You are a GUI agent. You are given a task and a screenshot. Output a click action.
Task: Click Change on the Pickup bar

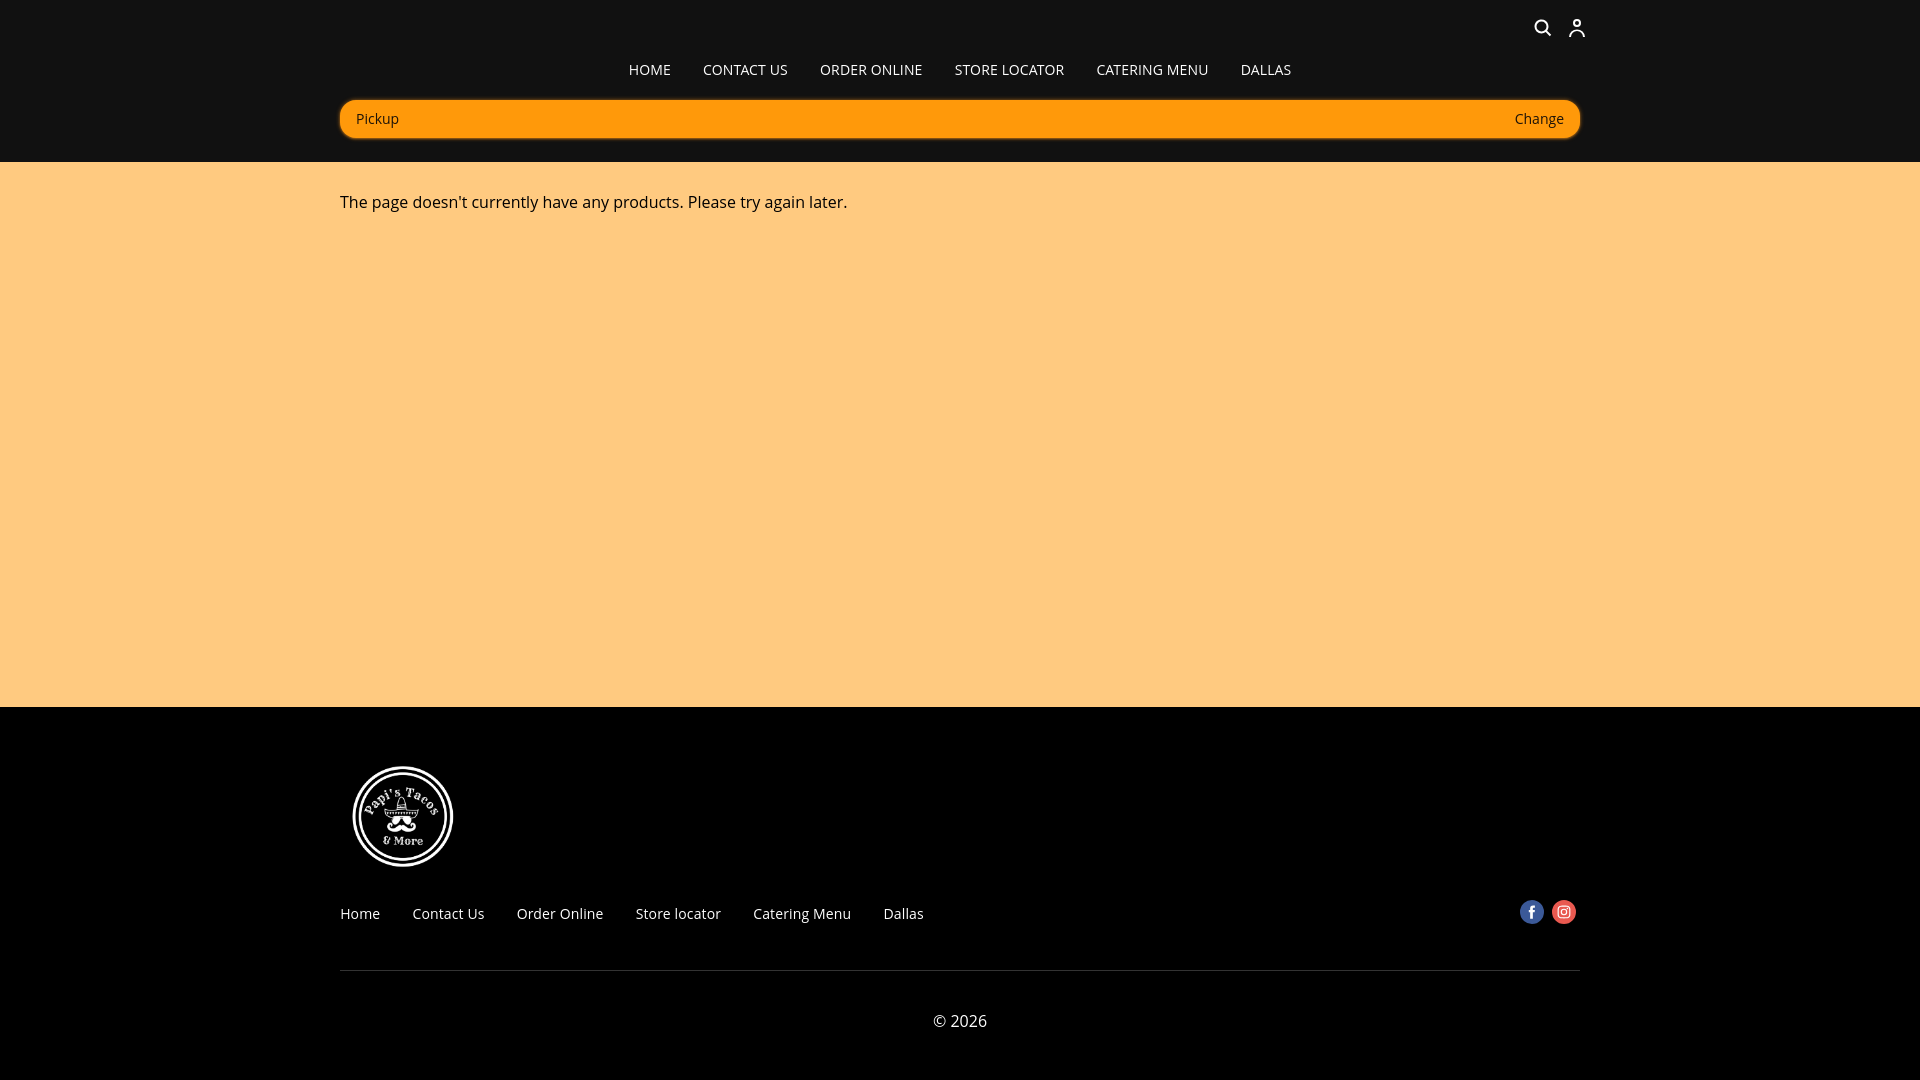[1539, 119]
